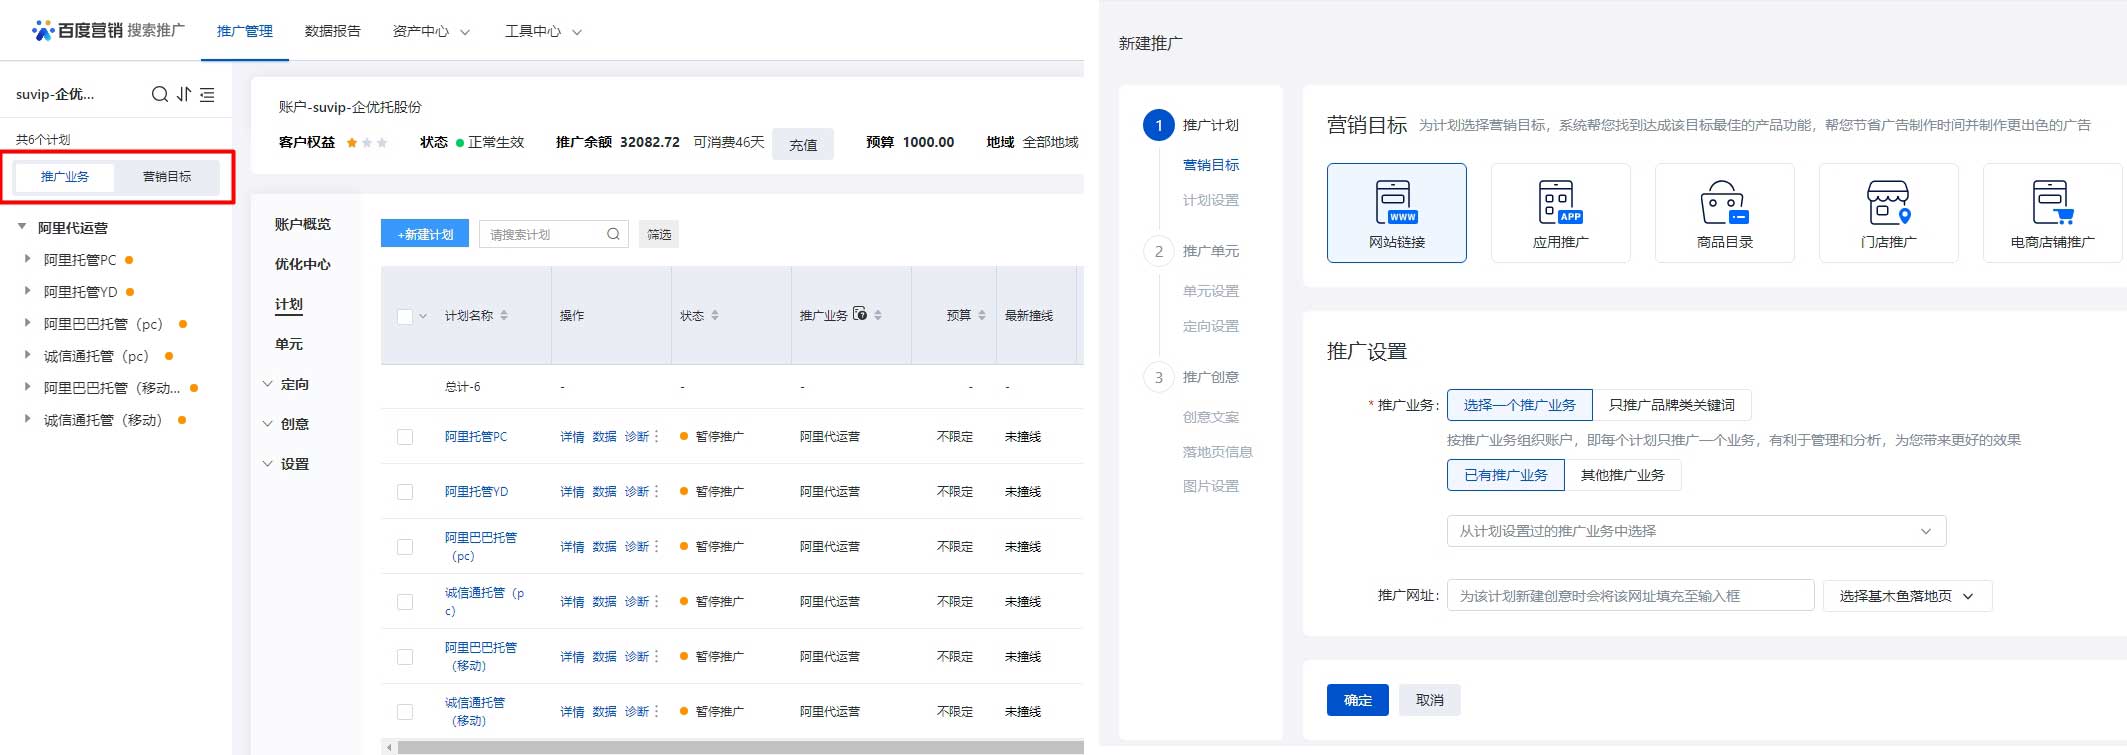Tick the checkbox for 诚信通托管 (移动) row
The image size is (2127, 755).
405,712
